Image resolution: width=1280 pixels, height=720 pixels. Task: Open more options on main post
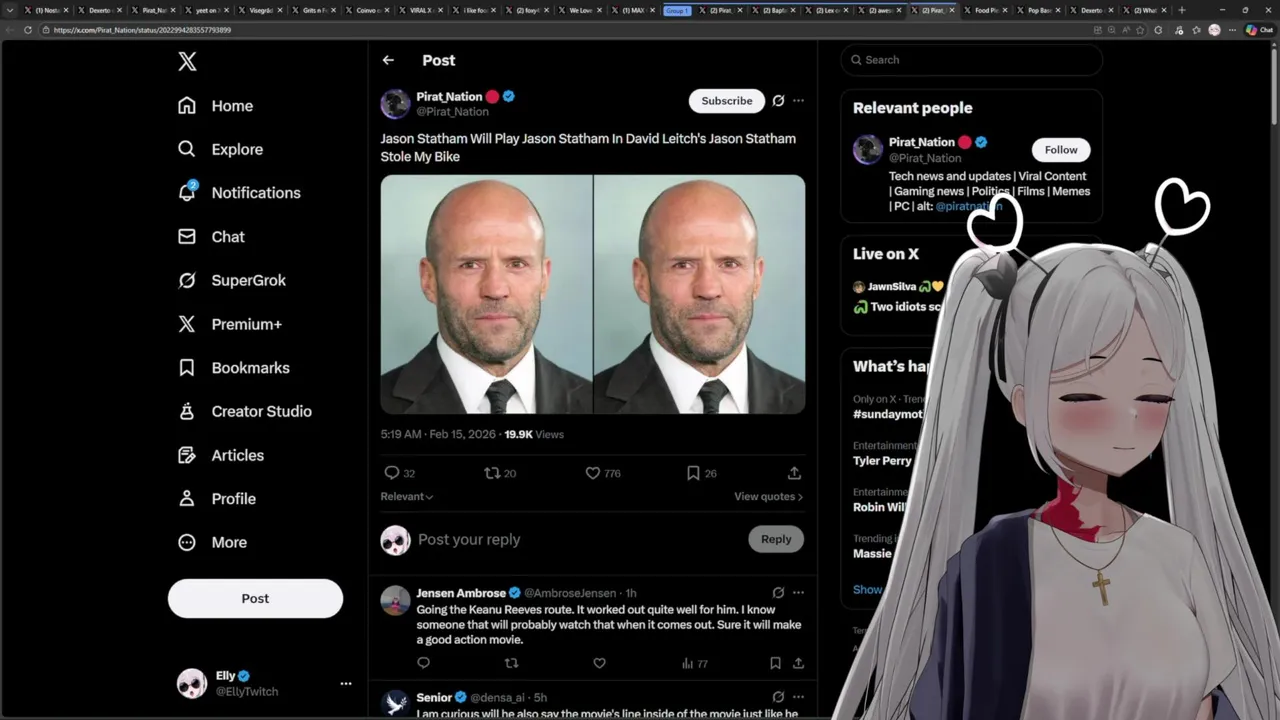(x=798, y=100)
